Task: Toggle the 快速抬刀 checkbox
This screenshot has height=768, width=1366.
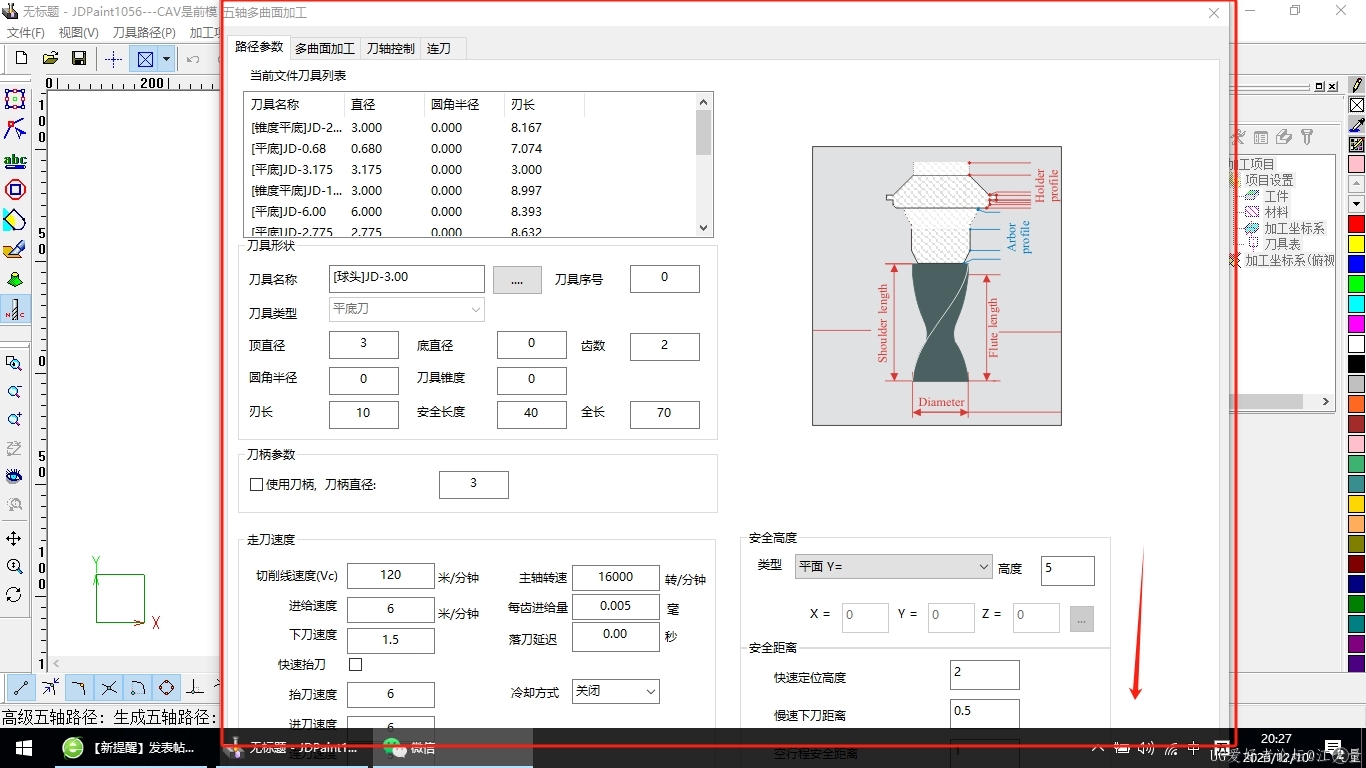Action: [355, 664]
